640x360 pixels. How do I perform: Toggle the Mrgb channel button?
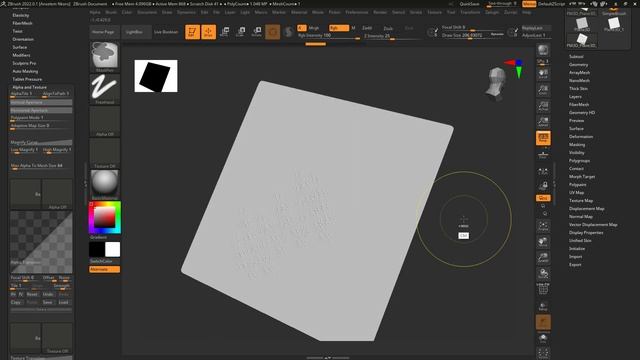point(314,28)
